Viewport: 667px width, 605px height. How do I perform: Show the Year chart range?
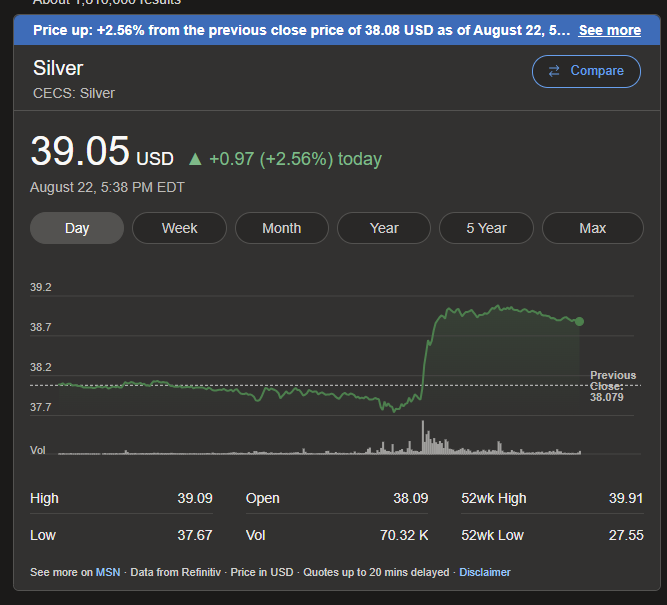(x=384, y=228)
